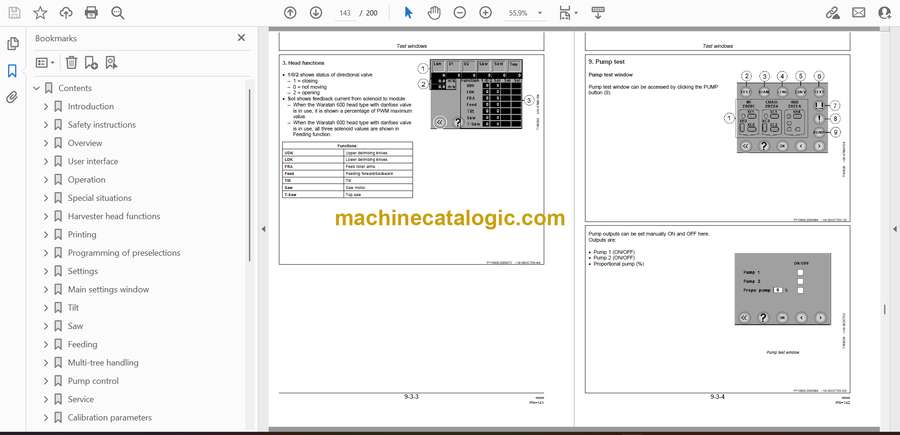
Task: Expand the right tools pane arrow
Action: [x=894, y=229]
